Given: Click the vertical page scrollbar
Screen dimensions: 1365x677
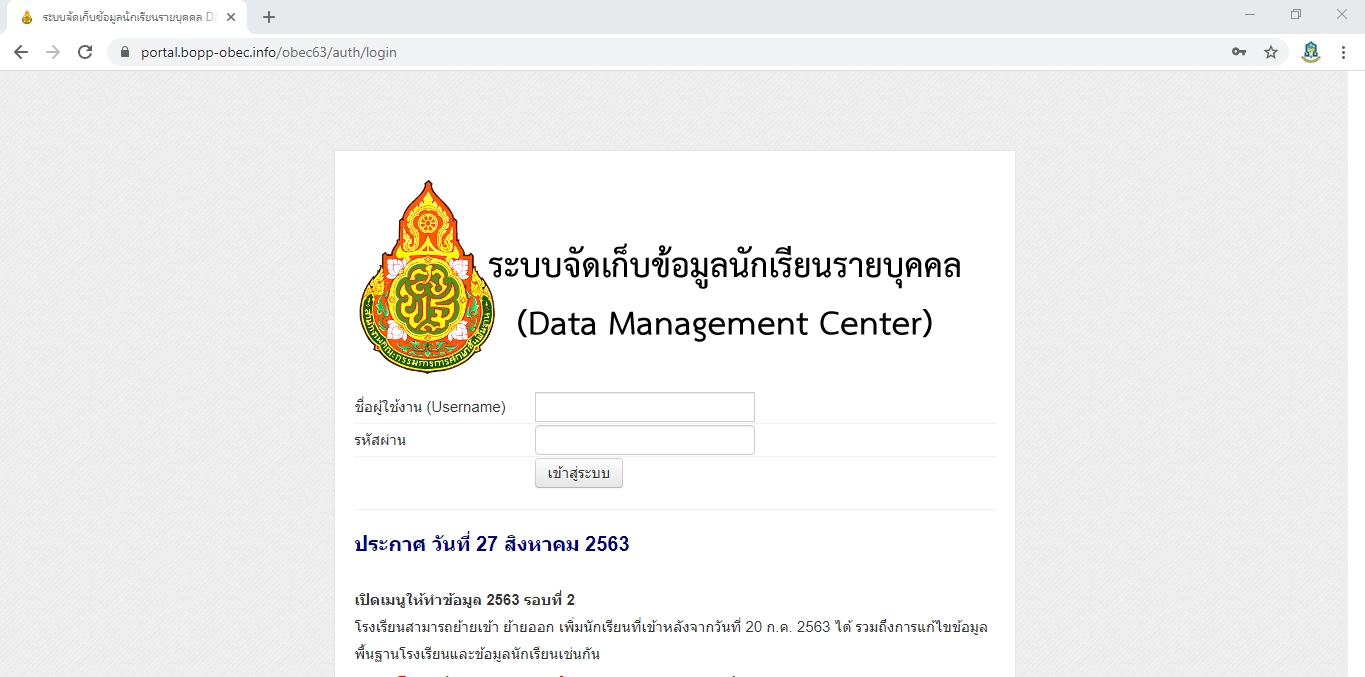Looking at the screenshot, I should point(1356,374).
